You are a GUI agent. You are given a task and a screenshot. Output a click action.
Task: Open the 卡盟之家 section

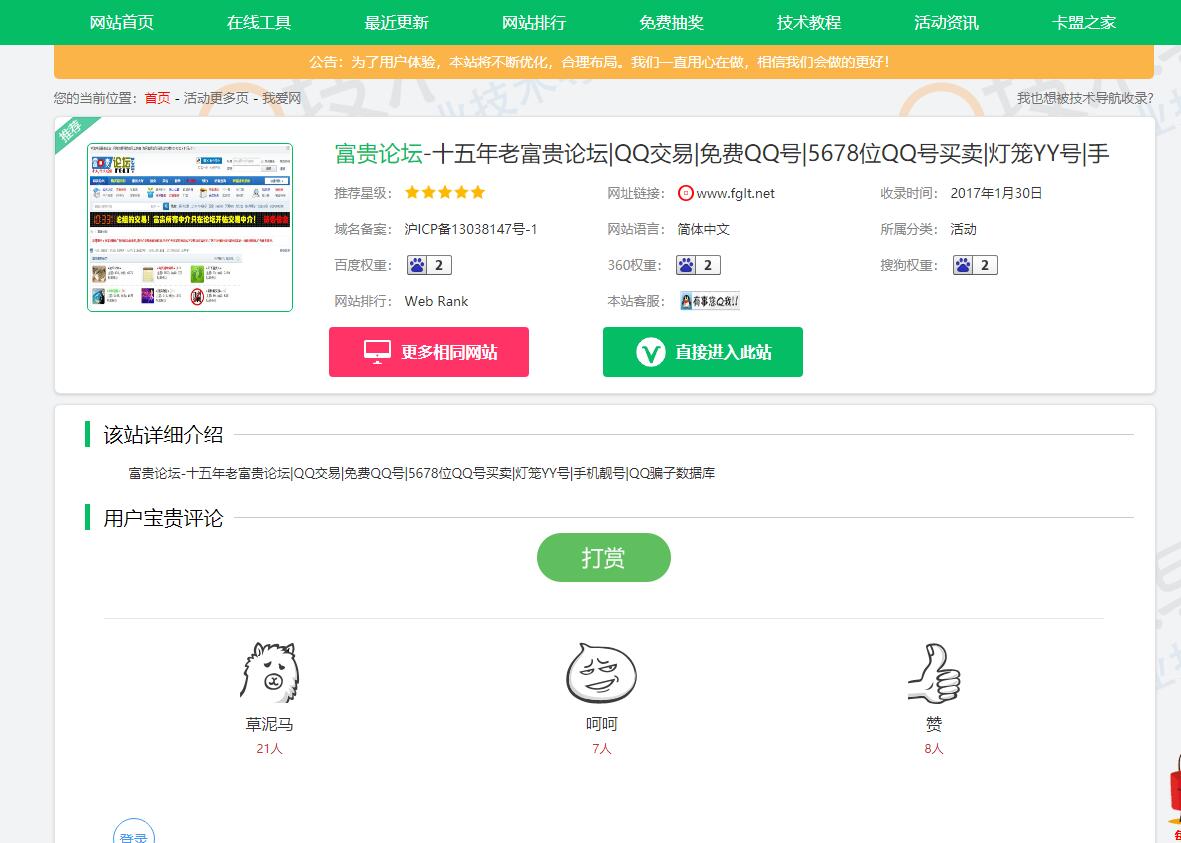(x=1085, y=21)
